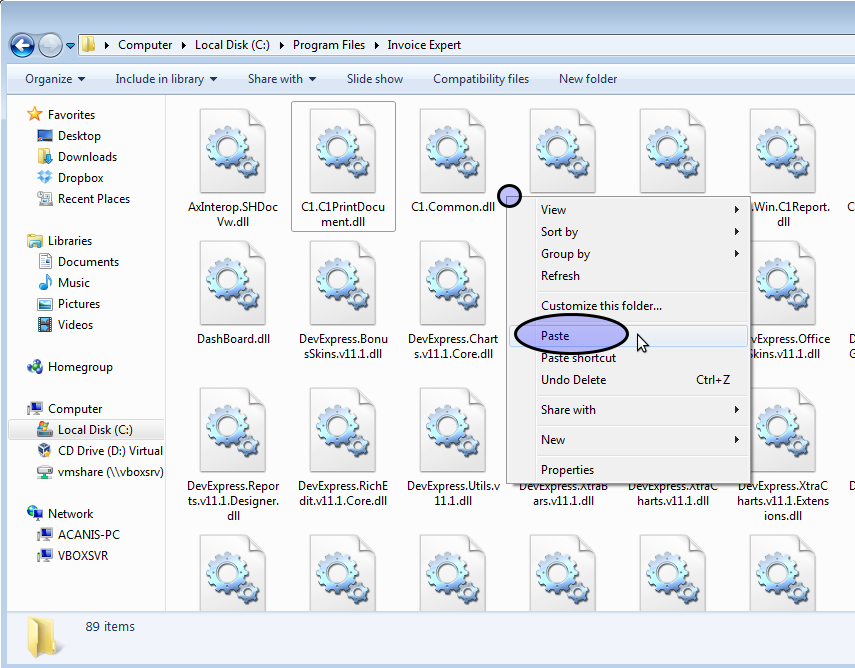Open the Include in library dropdown
Viewport: 855px width, 668px height.
tap(166, 79)
